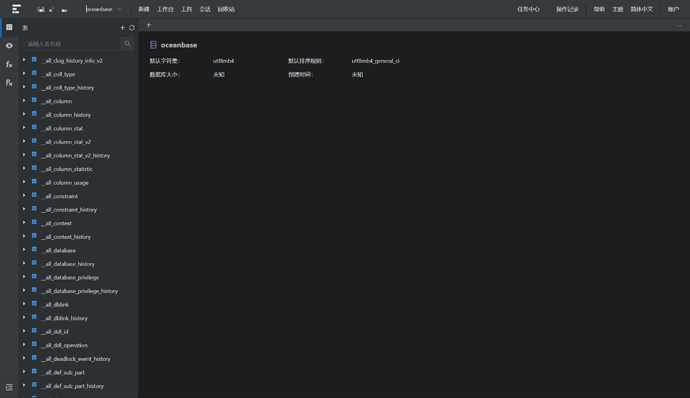This screenshot has width=690, height=398.
Task: Open the procedures (Px) panel
Action: pyautogui.click(x=9, y=83)
